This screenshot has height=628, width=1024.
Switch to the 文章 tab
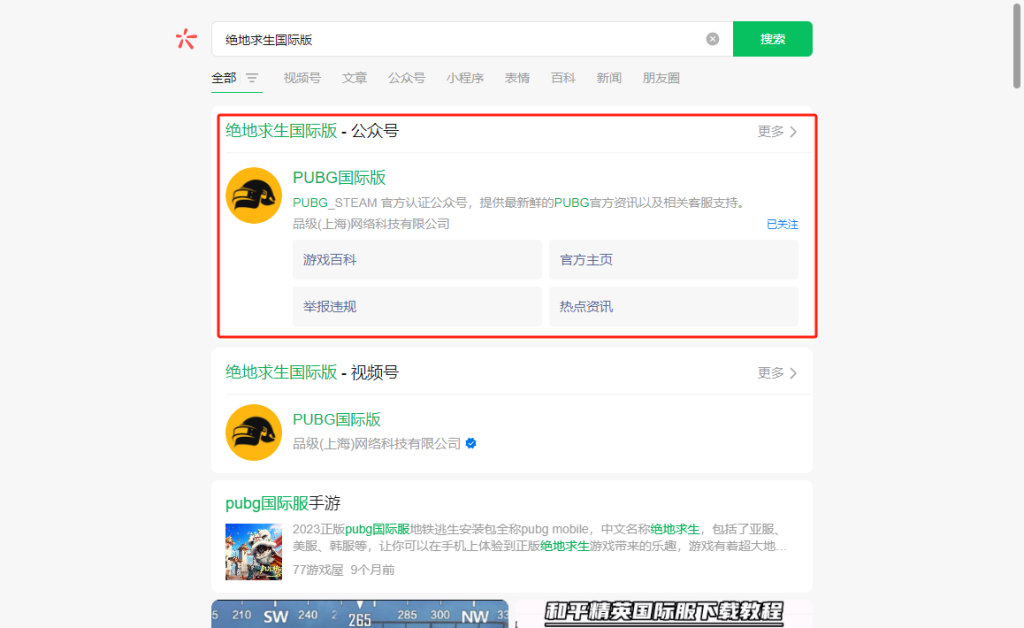tap(354, 77)
